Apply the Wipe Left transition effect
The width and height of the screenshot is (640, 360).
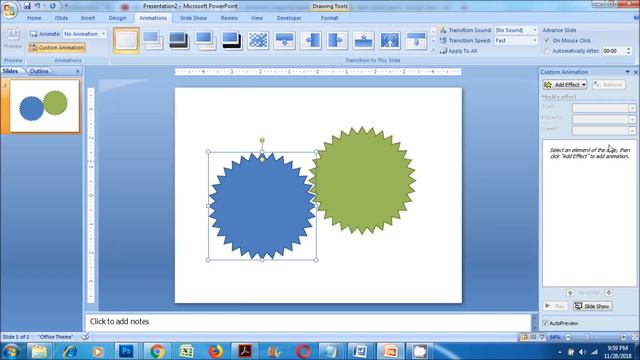pos(311,40)
